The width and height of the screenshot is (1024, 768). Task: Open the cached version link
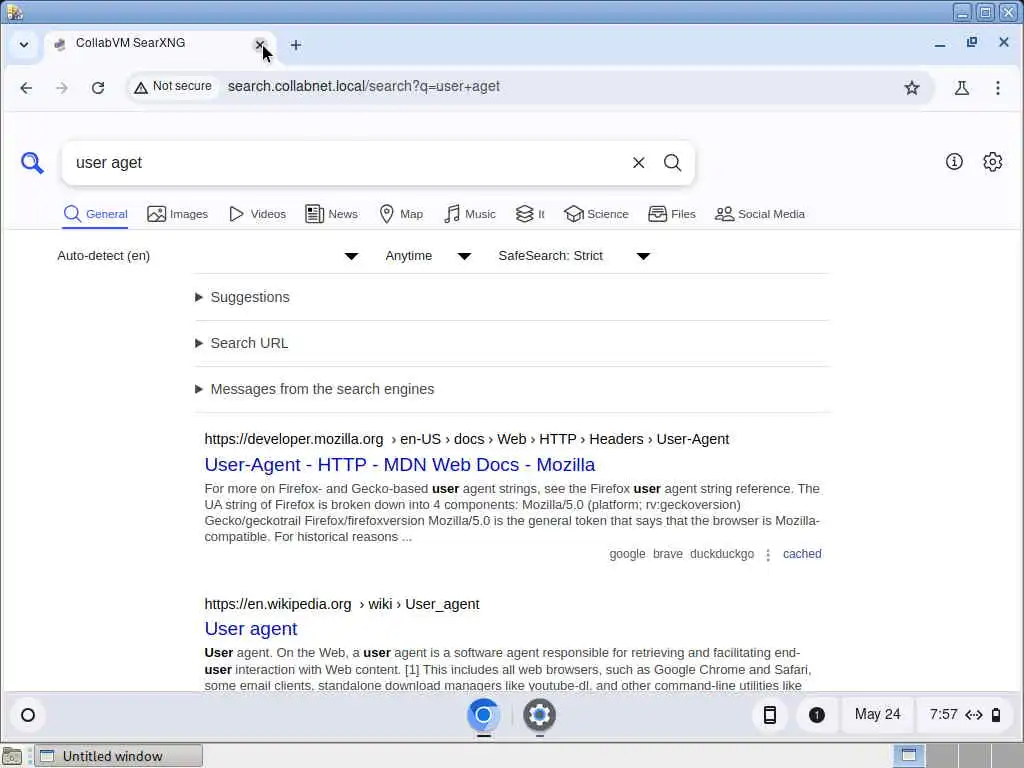coord(802,554)
